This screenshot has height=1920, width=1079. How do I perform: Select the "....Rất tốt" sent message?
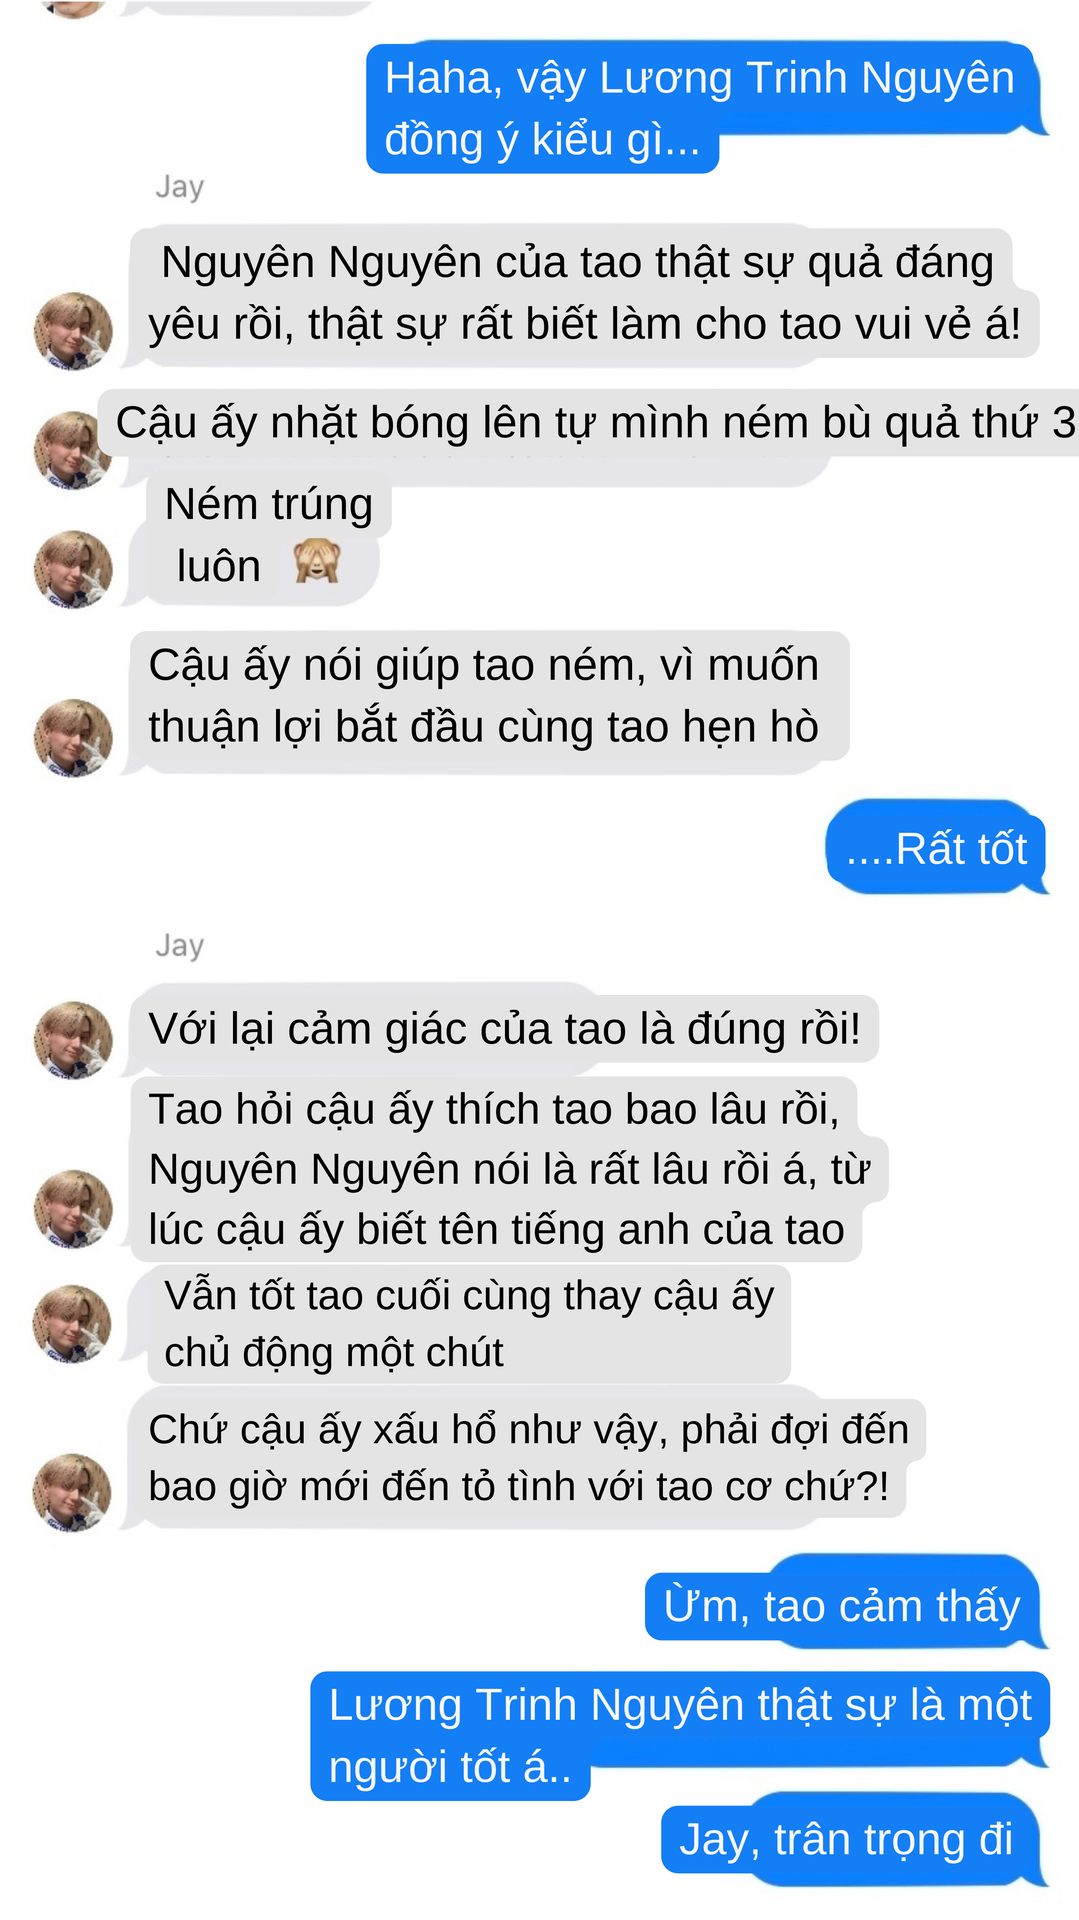936,848
